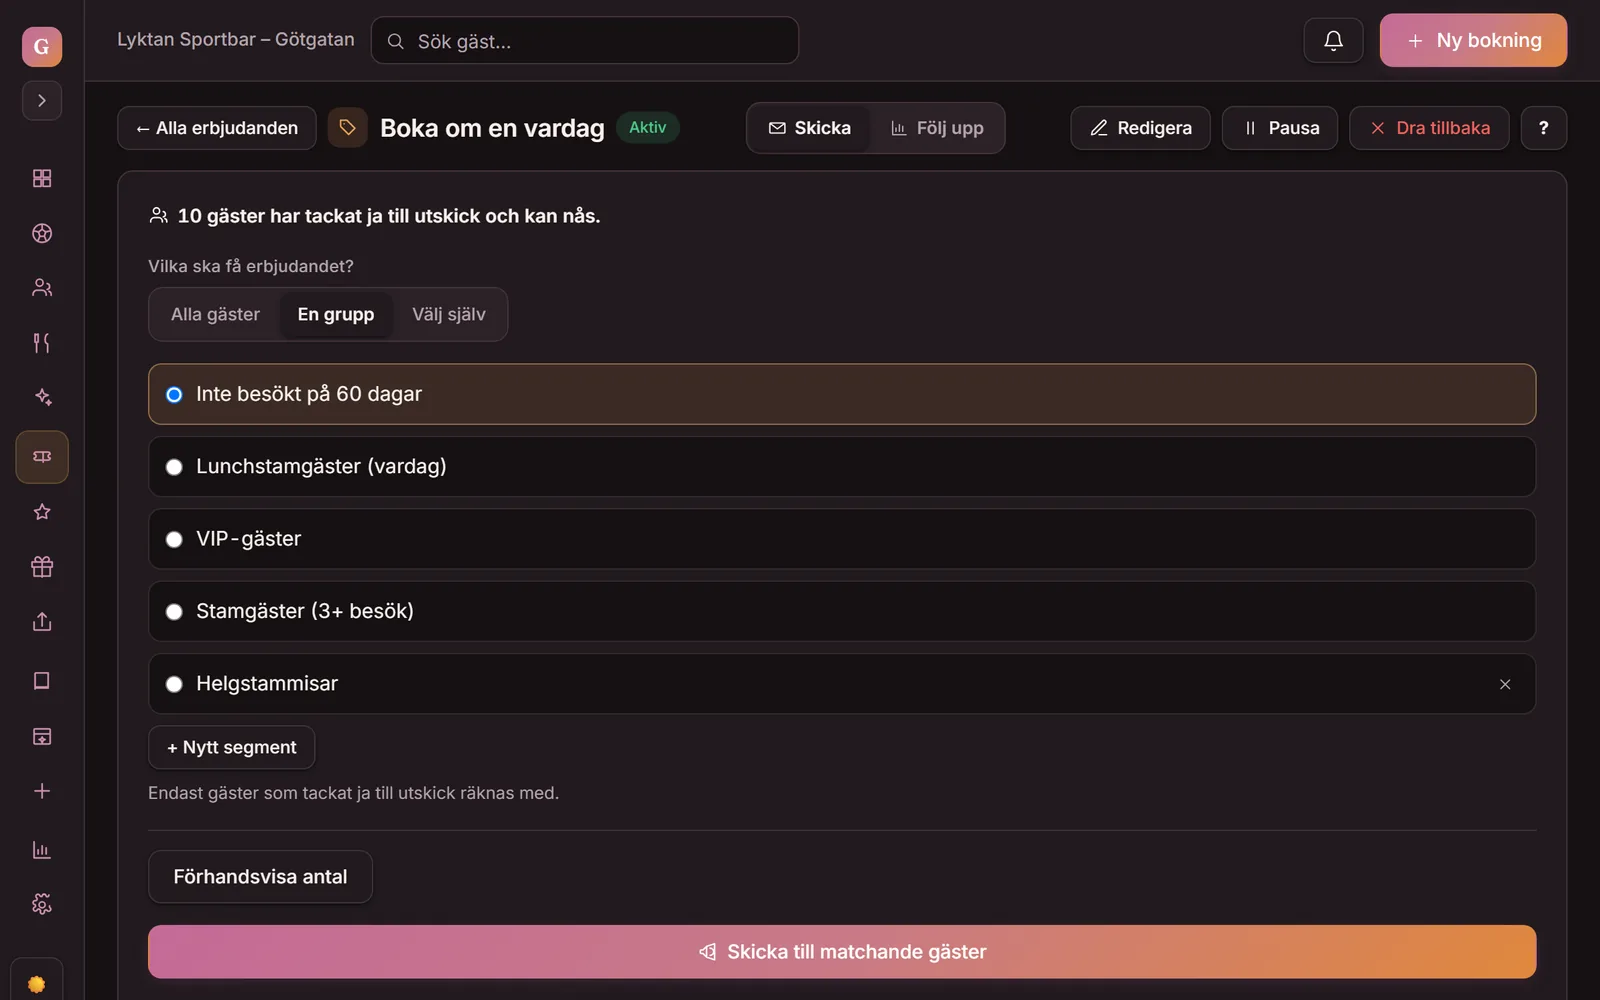Remove the Helgstammisar segment with X
This screenshot has height=1000, width=1600.
coord(1505,684)
